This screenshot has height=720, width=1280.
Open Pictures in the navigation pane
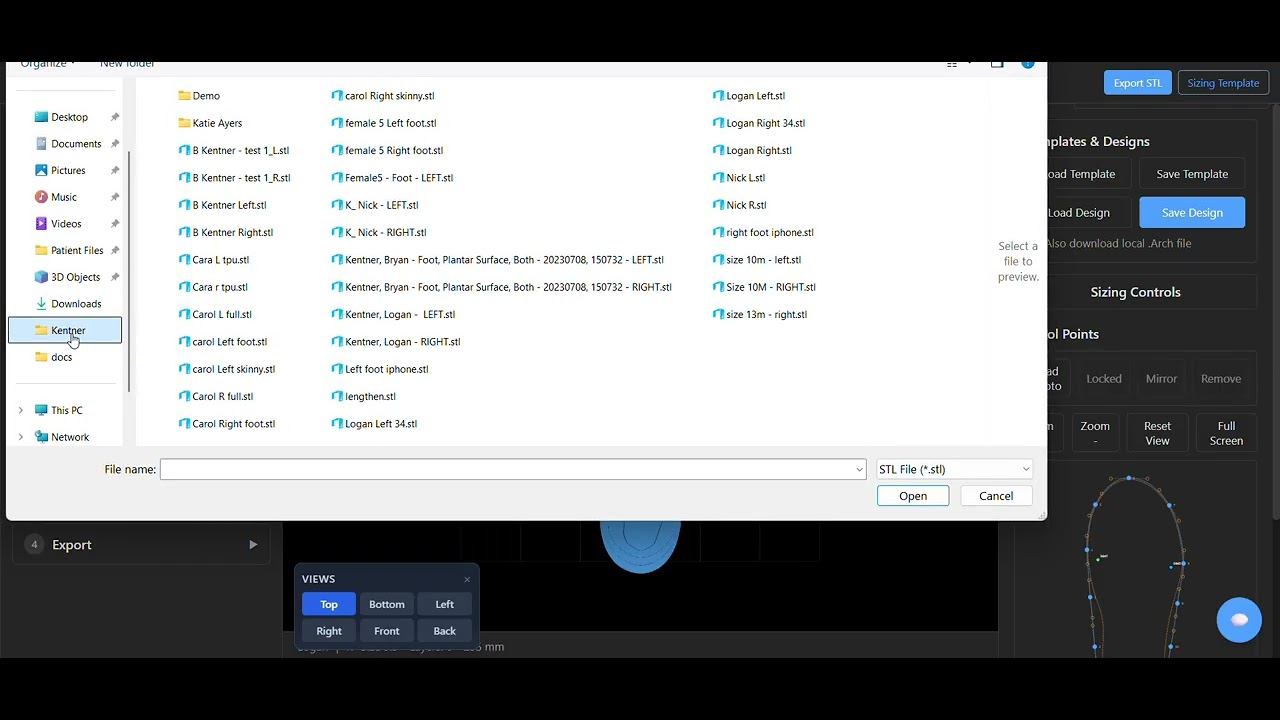point(68,170)
